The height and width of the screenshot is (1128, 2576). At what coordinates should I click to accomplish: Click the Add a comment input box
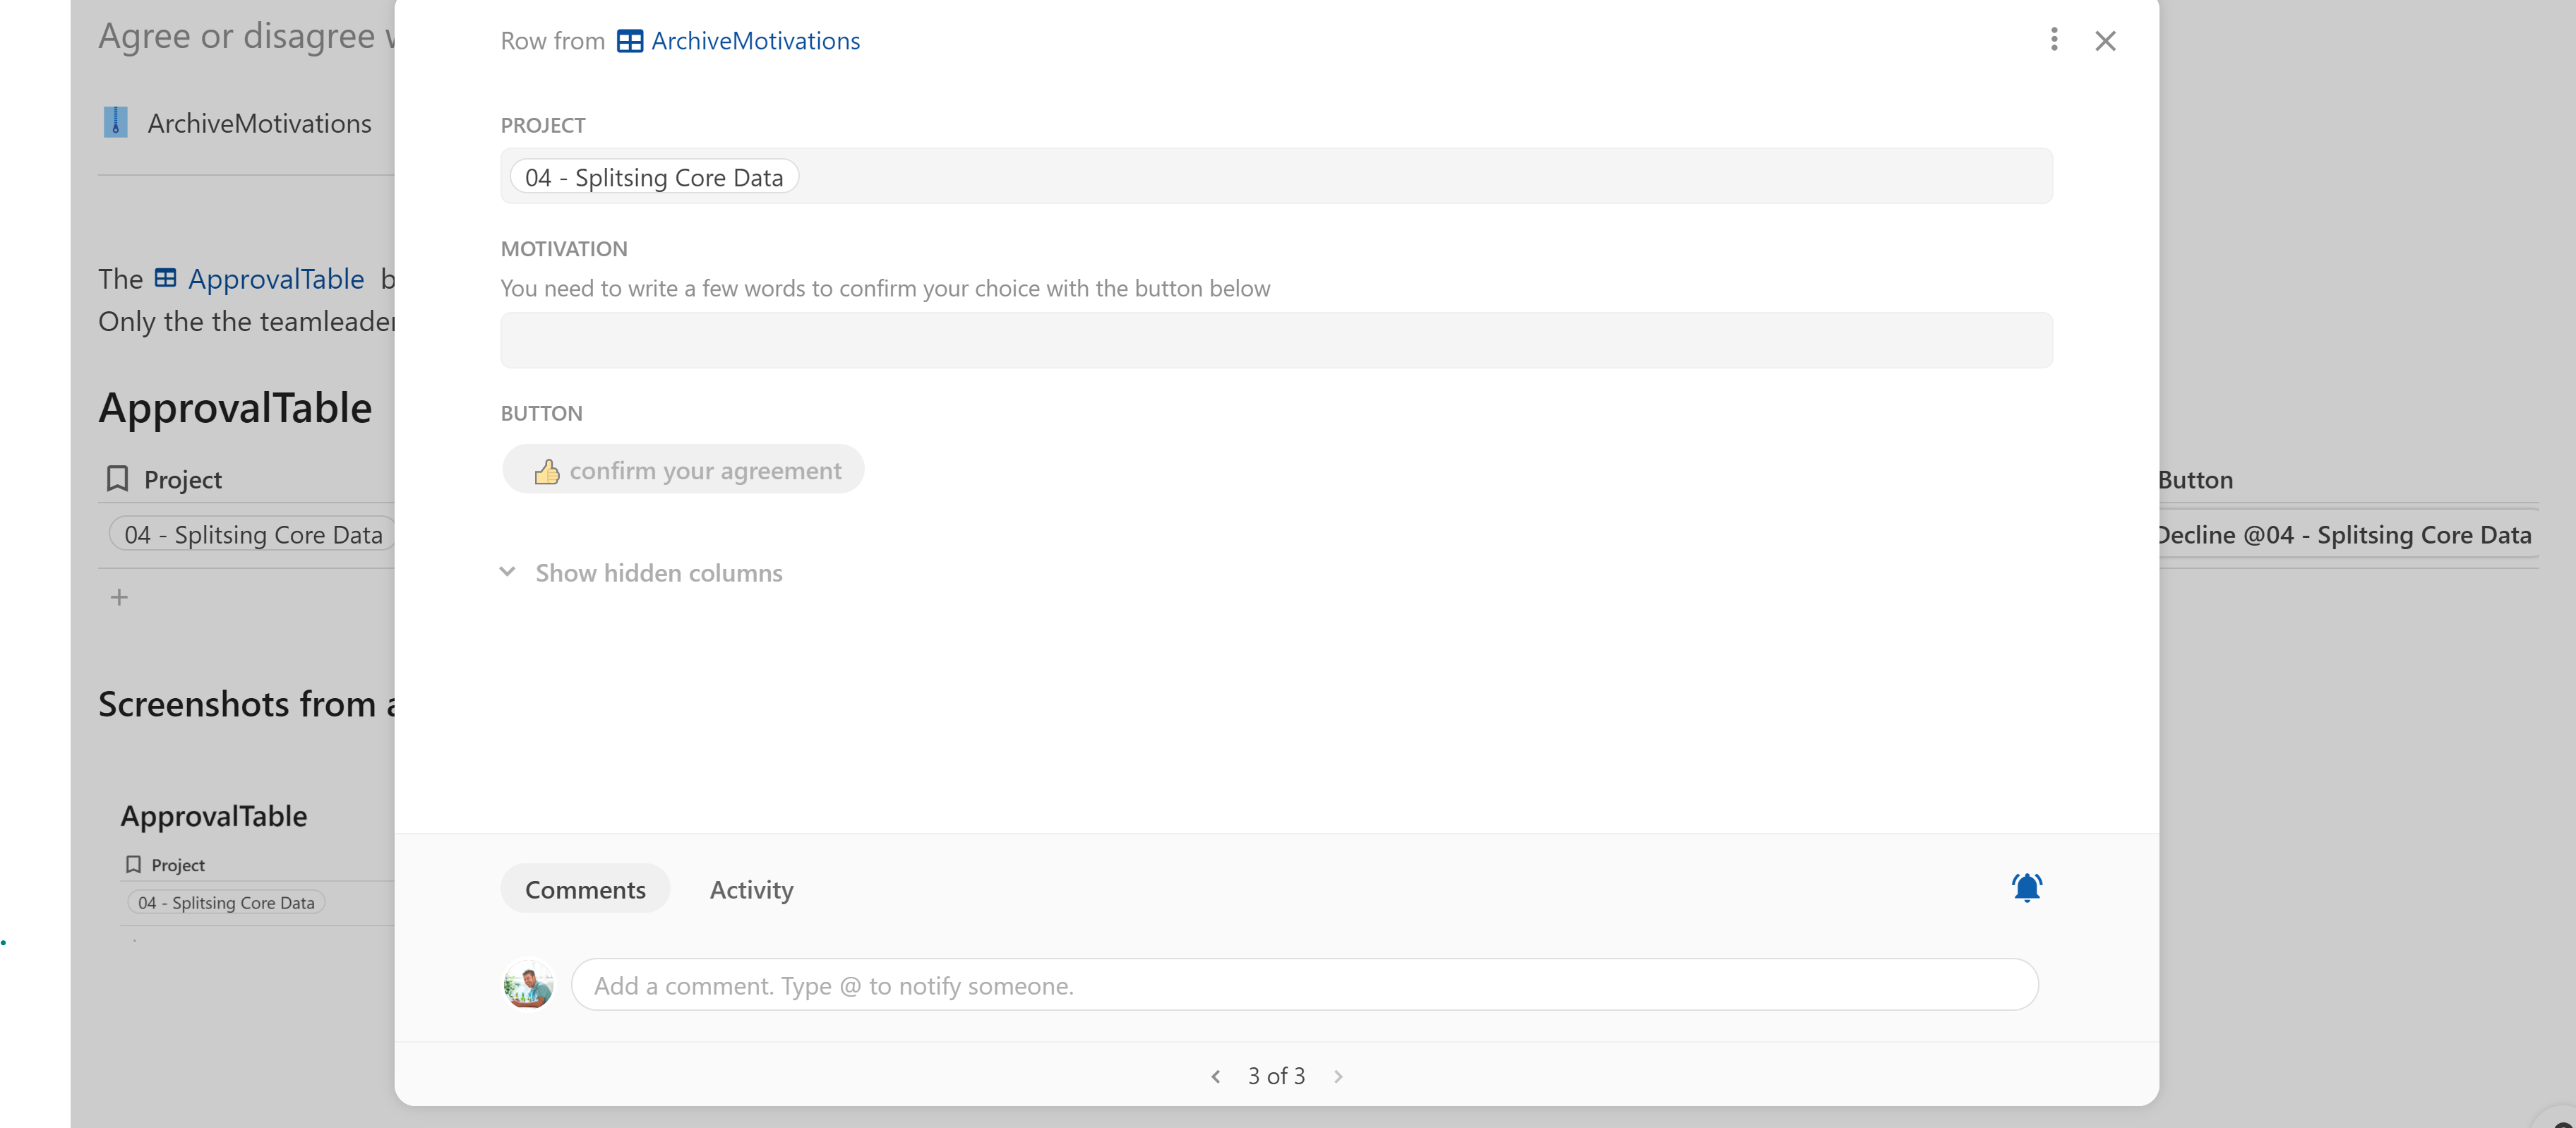[x=1304, y=985]
